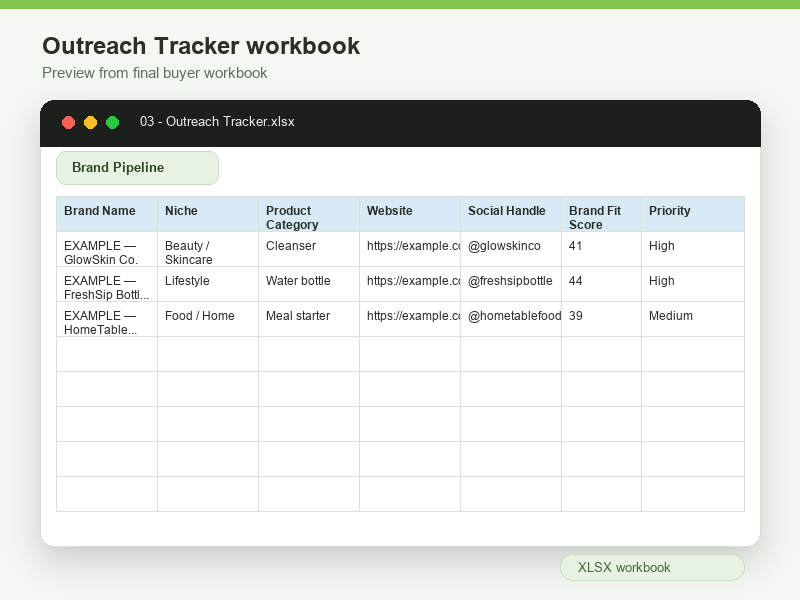800x600 pixels.
Task: Click the @hometablefood social handle
Action: pos(514,316)
